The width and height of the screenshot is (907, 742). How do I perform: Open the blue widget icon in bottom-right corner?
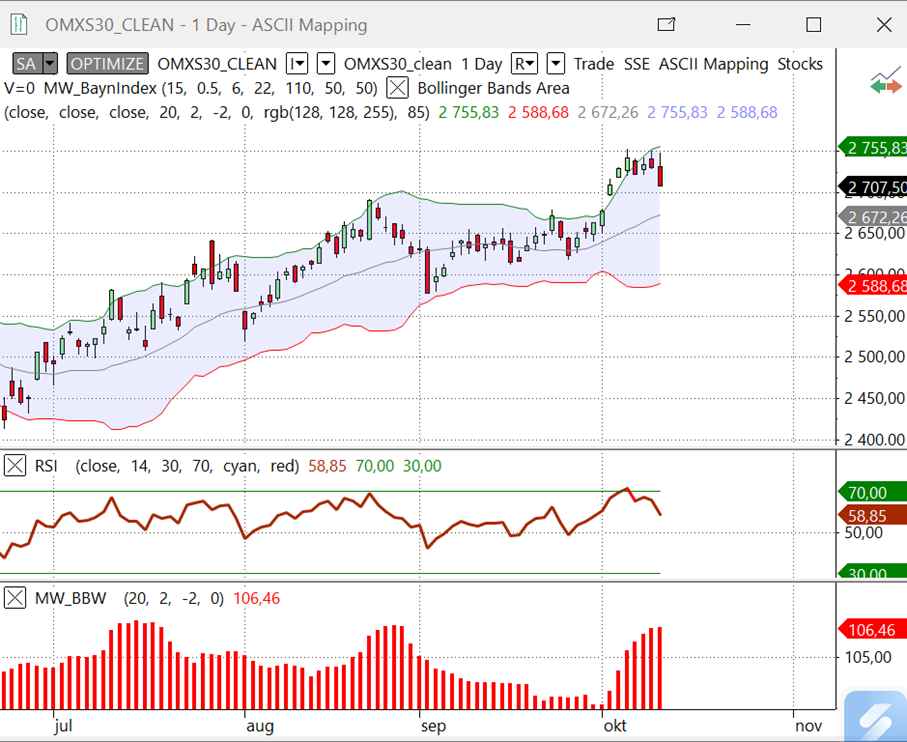click(875, 716)
